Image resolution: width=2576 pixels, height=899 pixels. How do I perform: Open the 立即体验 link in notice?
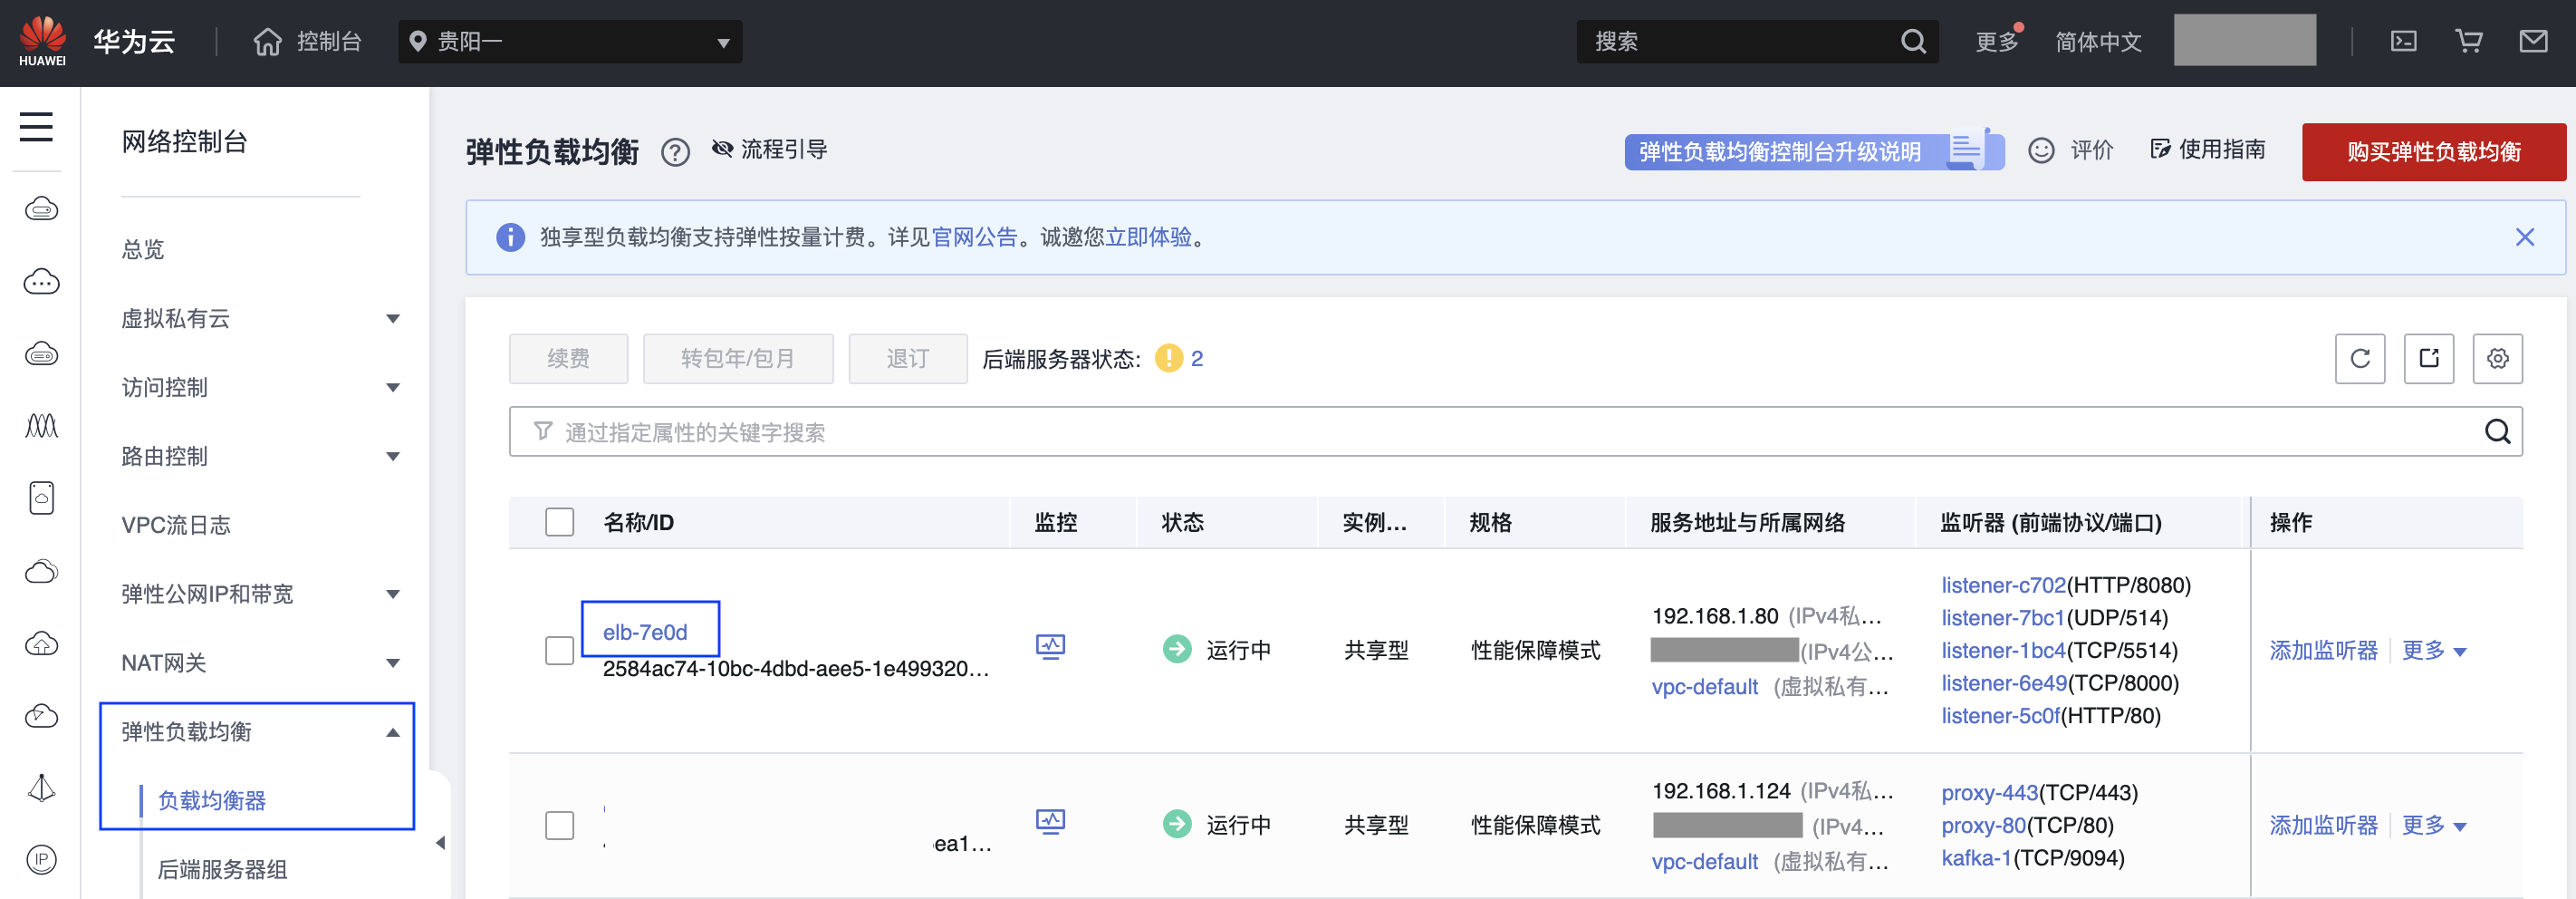click(x=1148, y=237)
